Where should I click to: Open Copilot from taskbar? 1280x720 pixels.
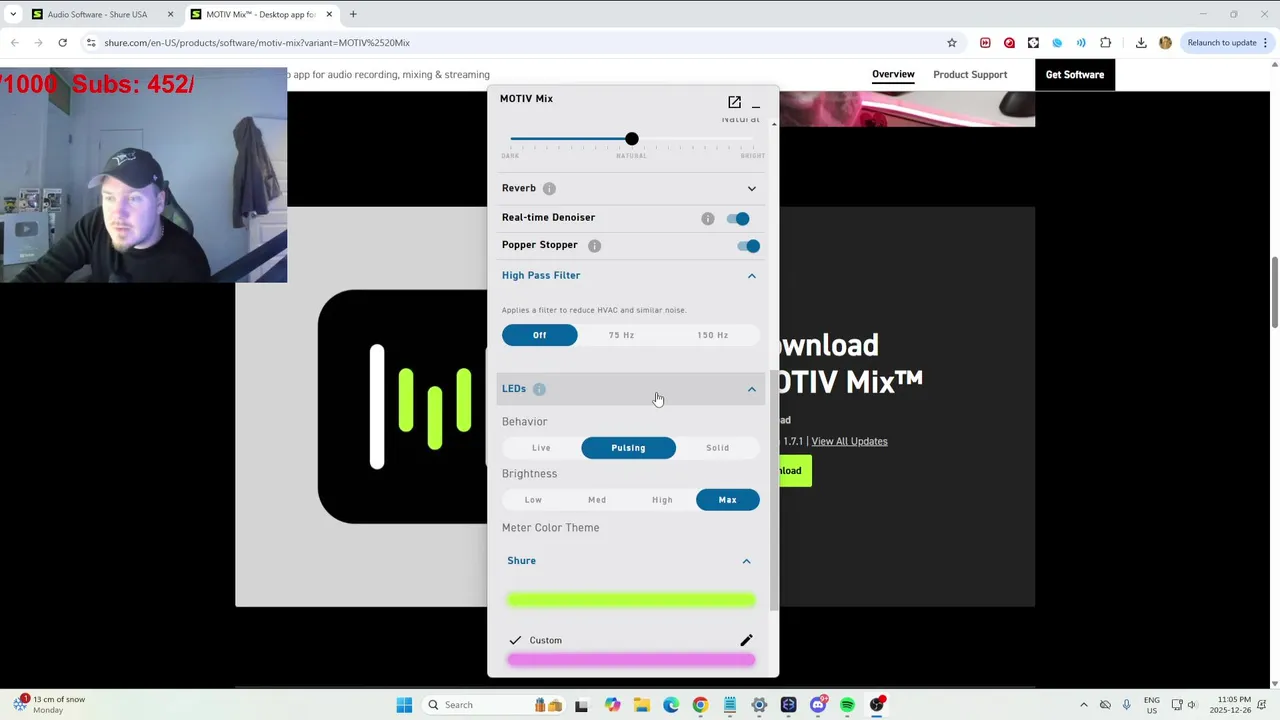(x=612, y=705)
